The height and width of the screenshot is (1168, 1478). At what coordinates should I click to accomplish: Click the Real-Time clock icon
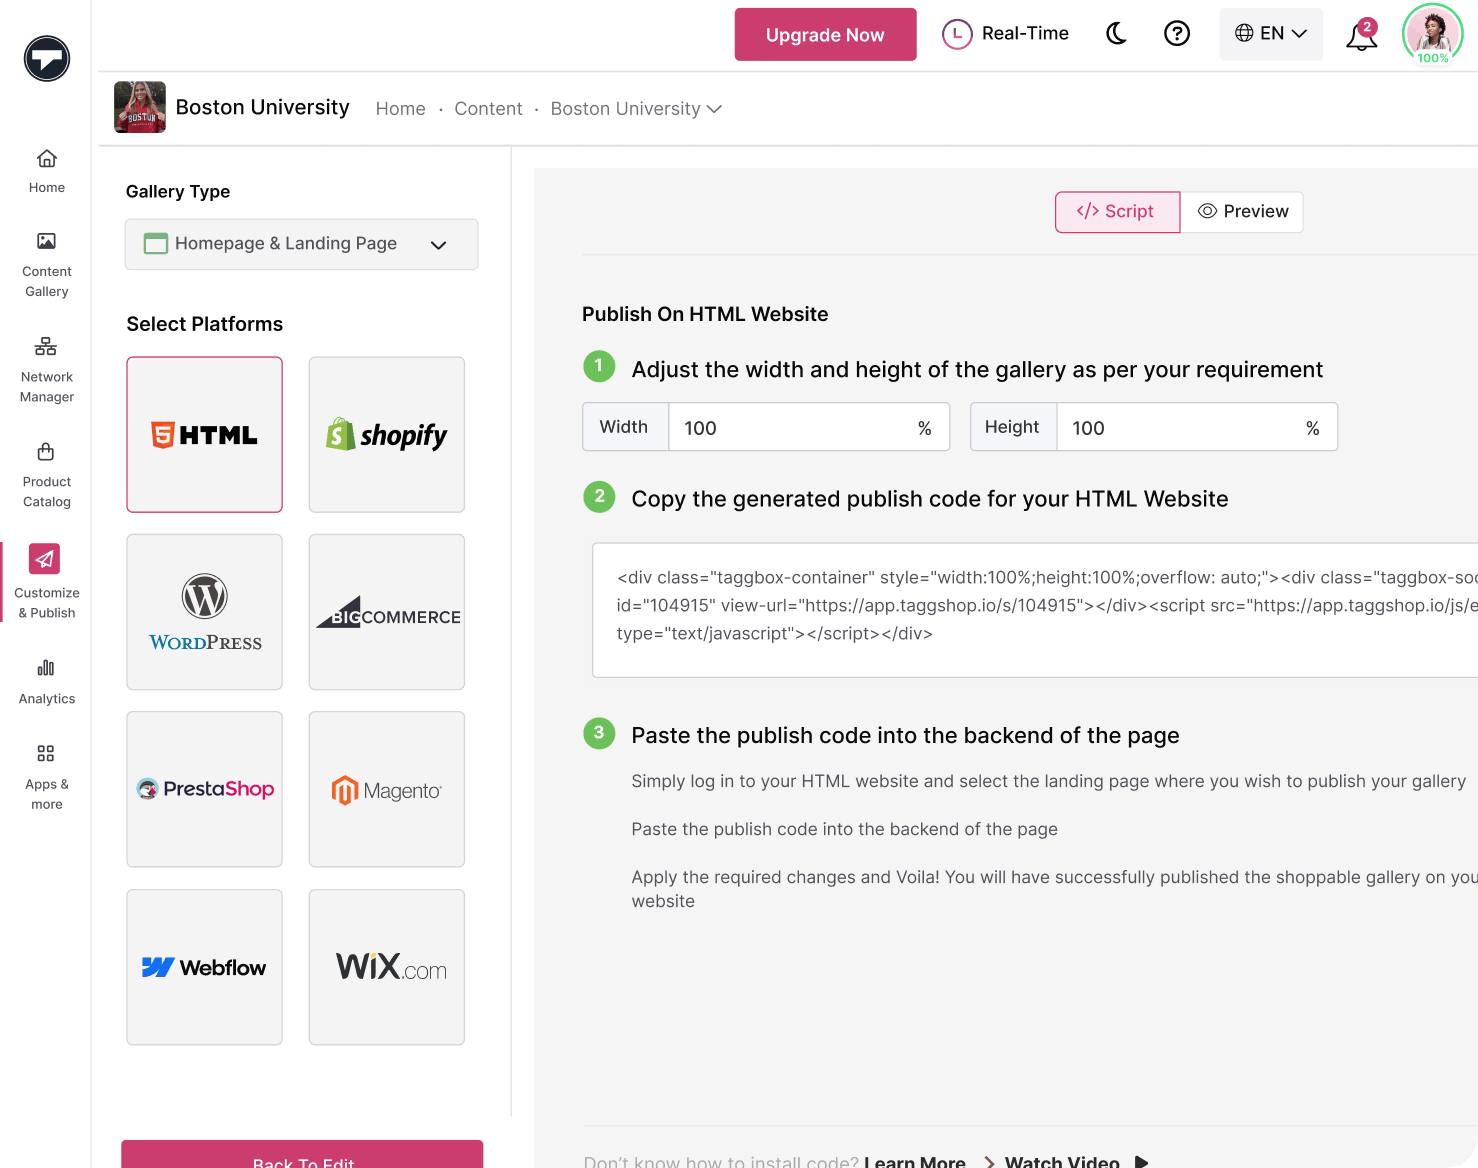pos(957,34)
